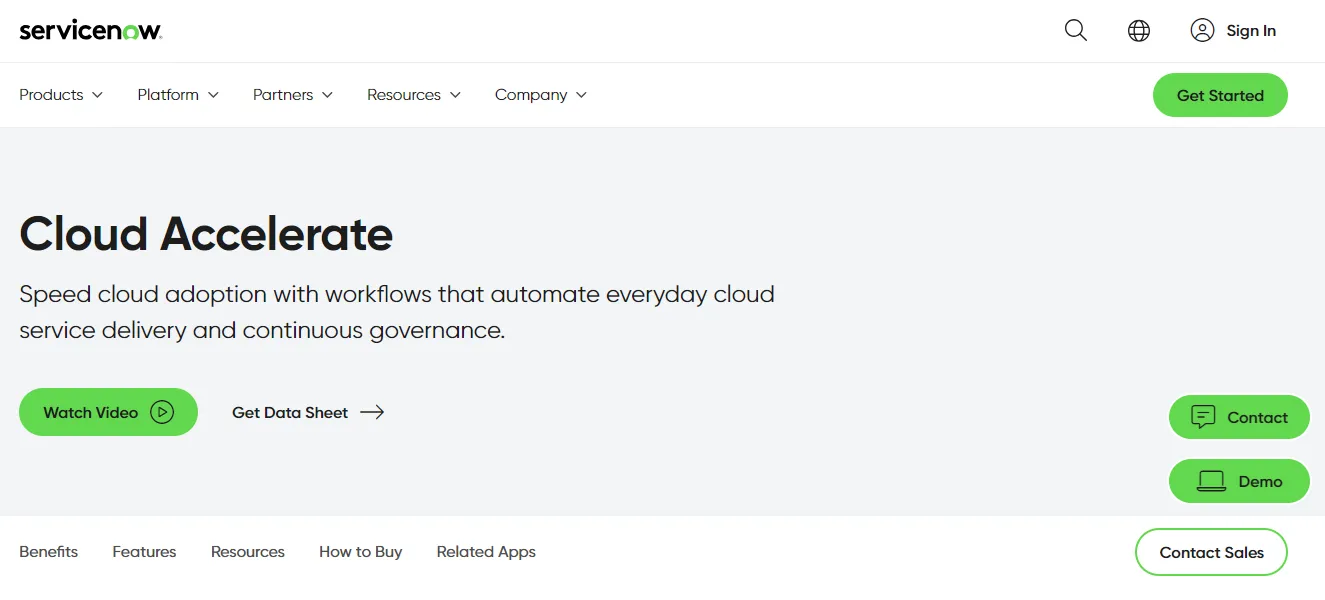
Task: Expand the Products menu
Action: (x=61, y=95)
